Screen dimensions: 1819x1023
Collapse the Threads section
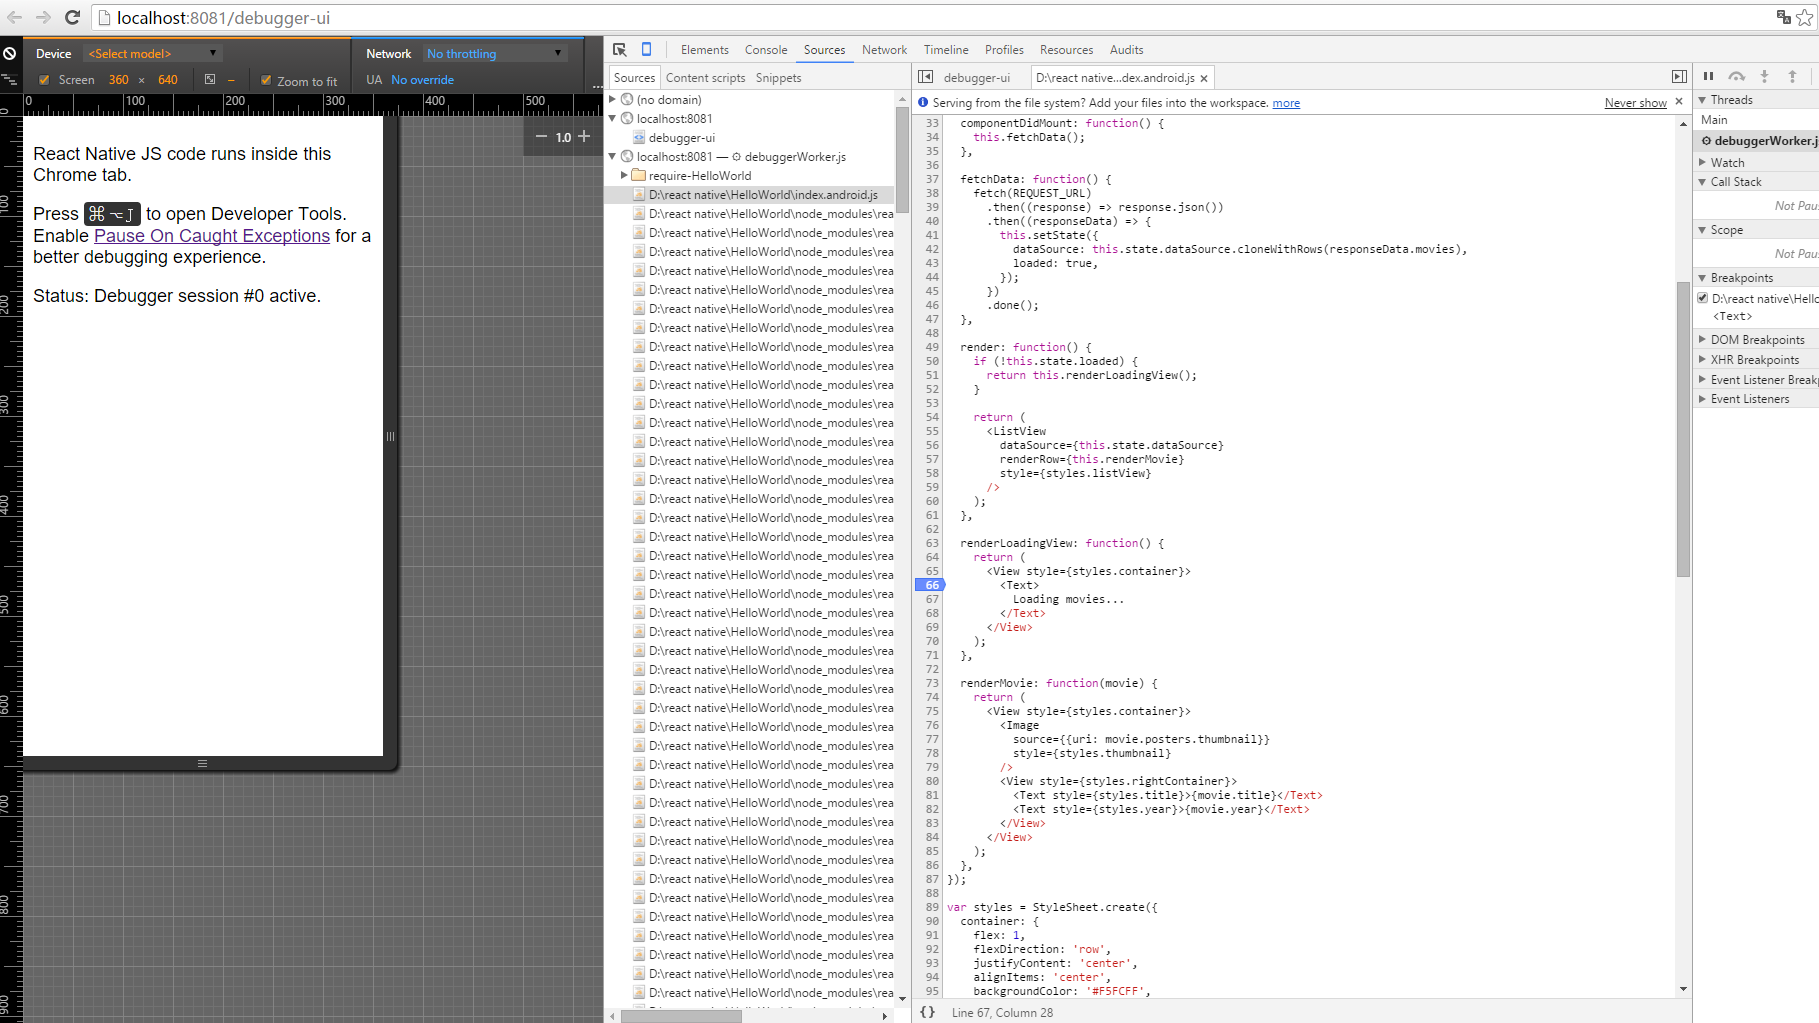click(1702, 100)
